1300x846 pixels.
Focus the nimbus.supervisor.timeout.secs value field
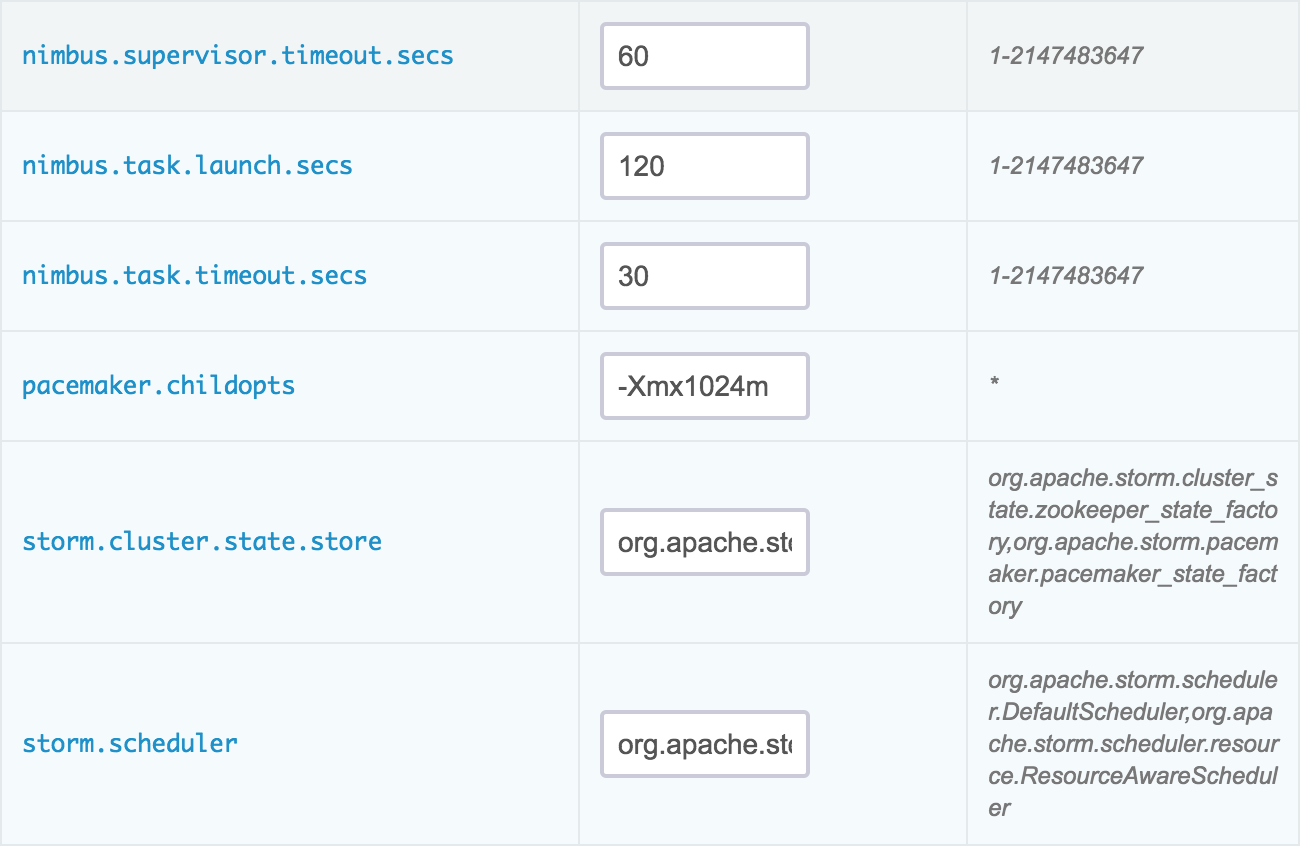click(704, 56)
